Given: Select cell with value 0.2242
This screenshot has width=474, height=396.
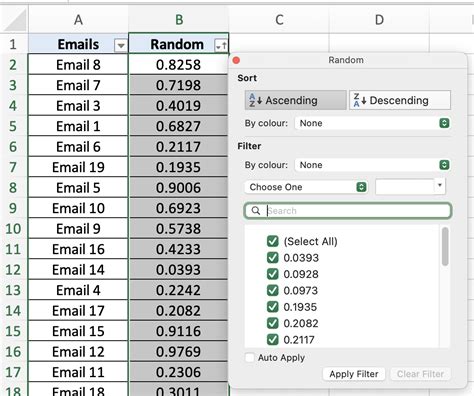Looking at the screenshot, I should pos(179,290).
